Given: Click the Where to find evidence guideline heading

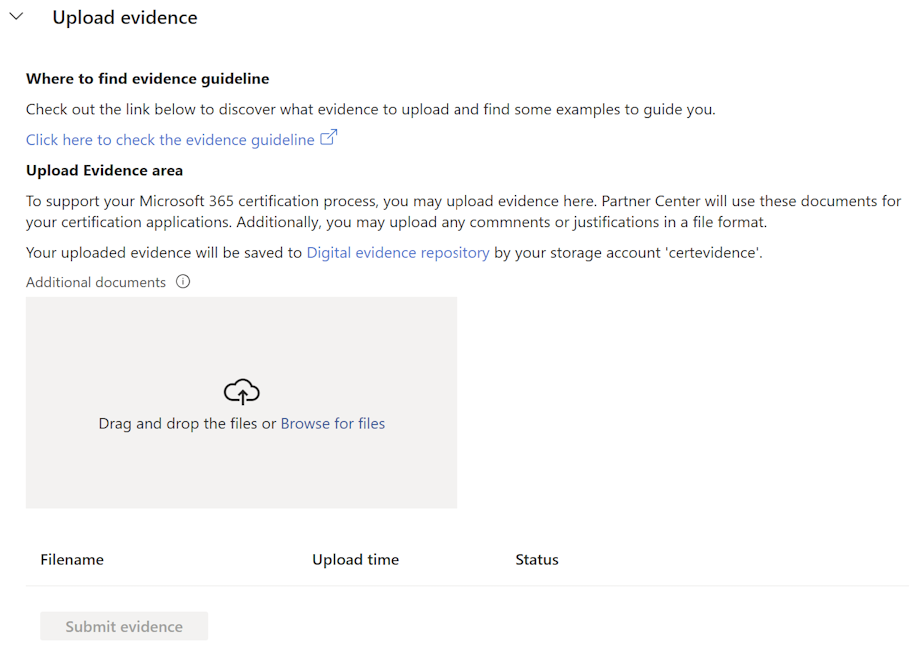Looking at the screenshot, I should click(147, 79).
